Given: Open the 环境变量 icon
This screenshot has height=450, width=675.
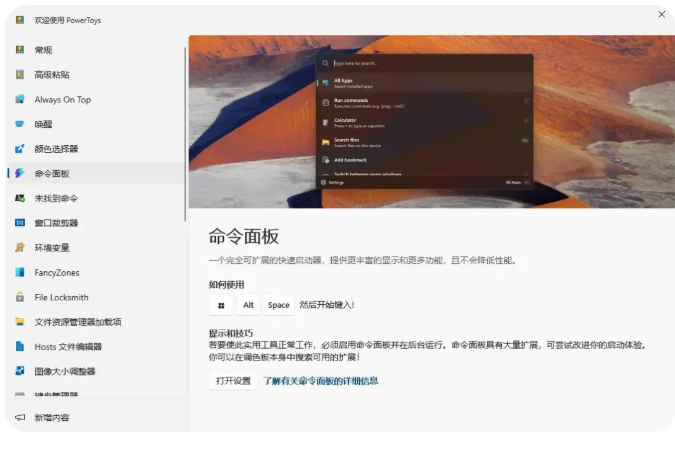Looking at the screenshot, I should pos(20,248).
